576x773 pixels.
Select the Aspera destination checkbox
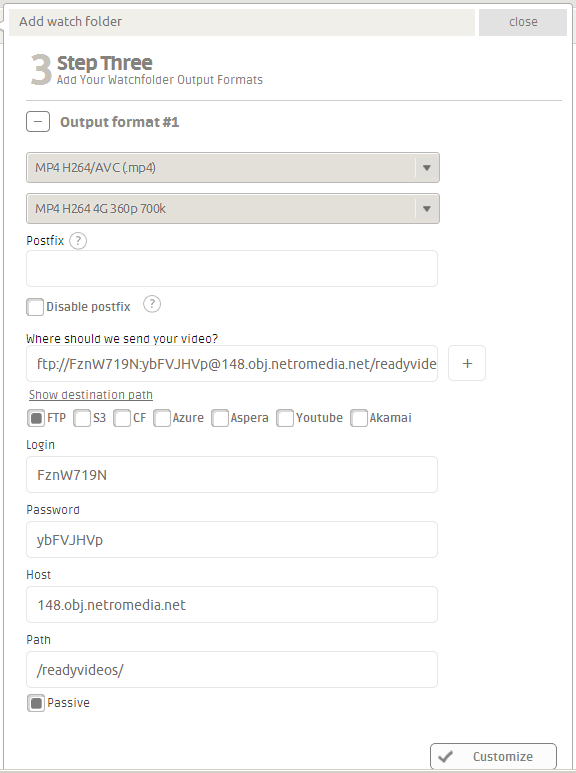coord(220,418)
